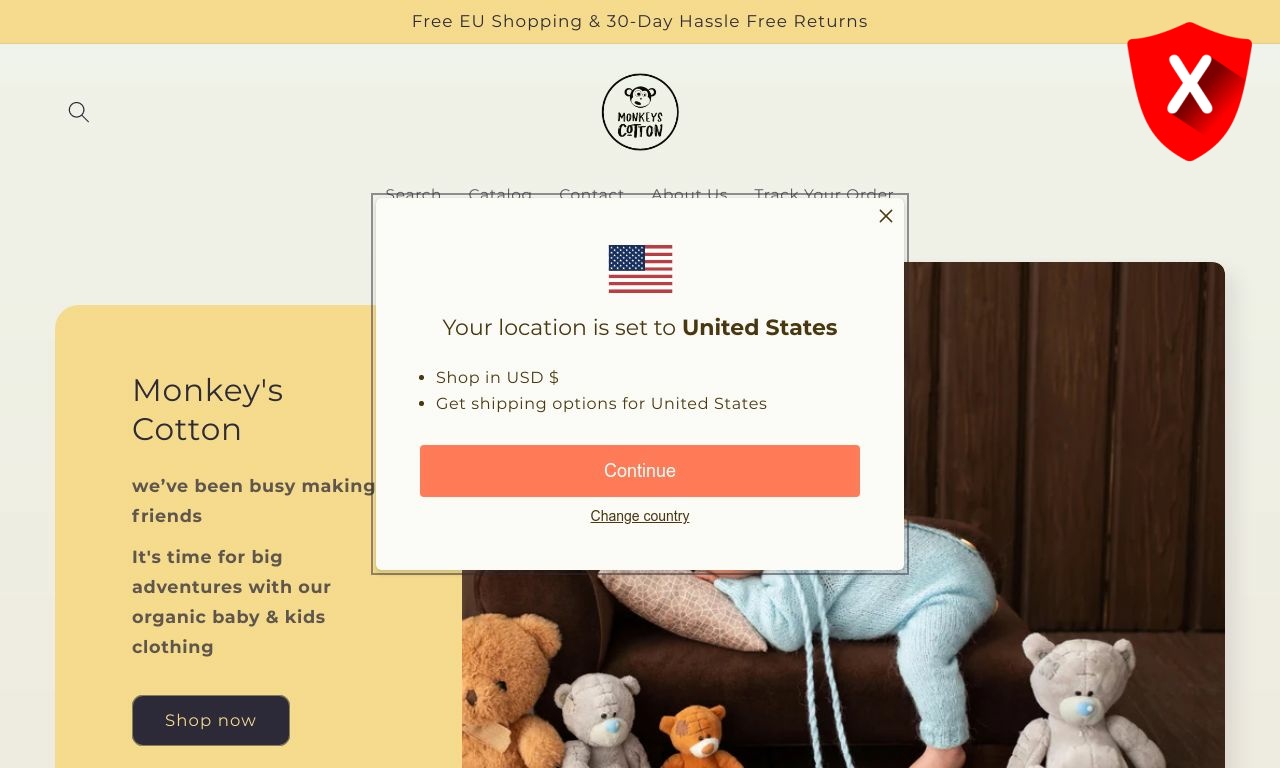This screenshot has height=768, width=1280.
Task: Close the location popup
Action: pyautogui.click(x=885, y=216)
